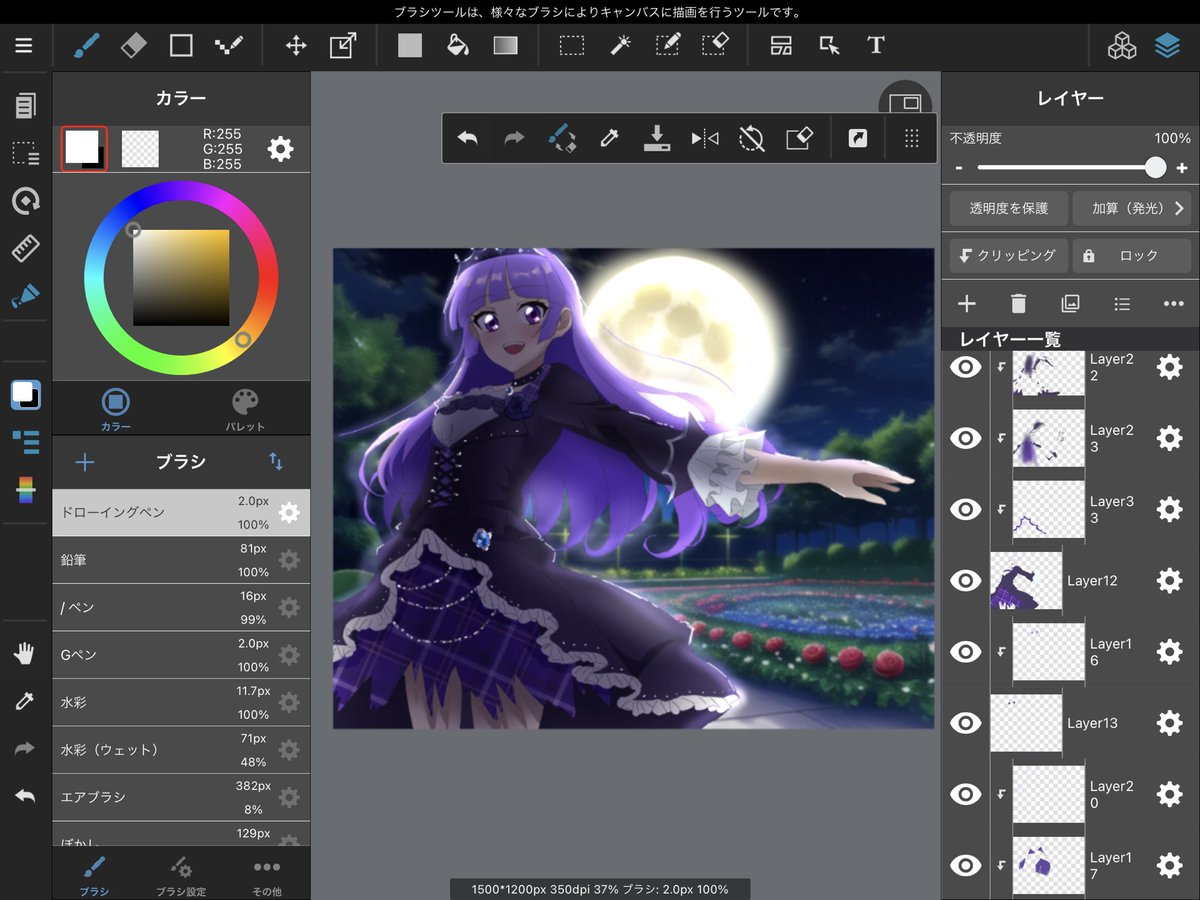Select the Move tool
The width and height of the screenshot is (1200, 900).
pyautogui.click(x=296, y=46)
